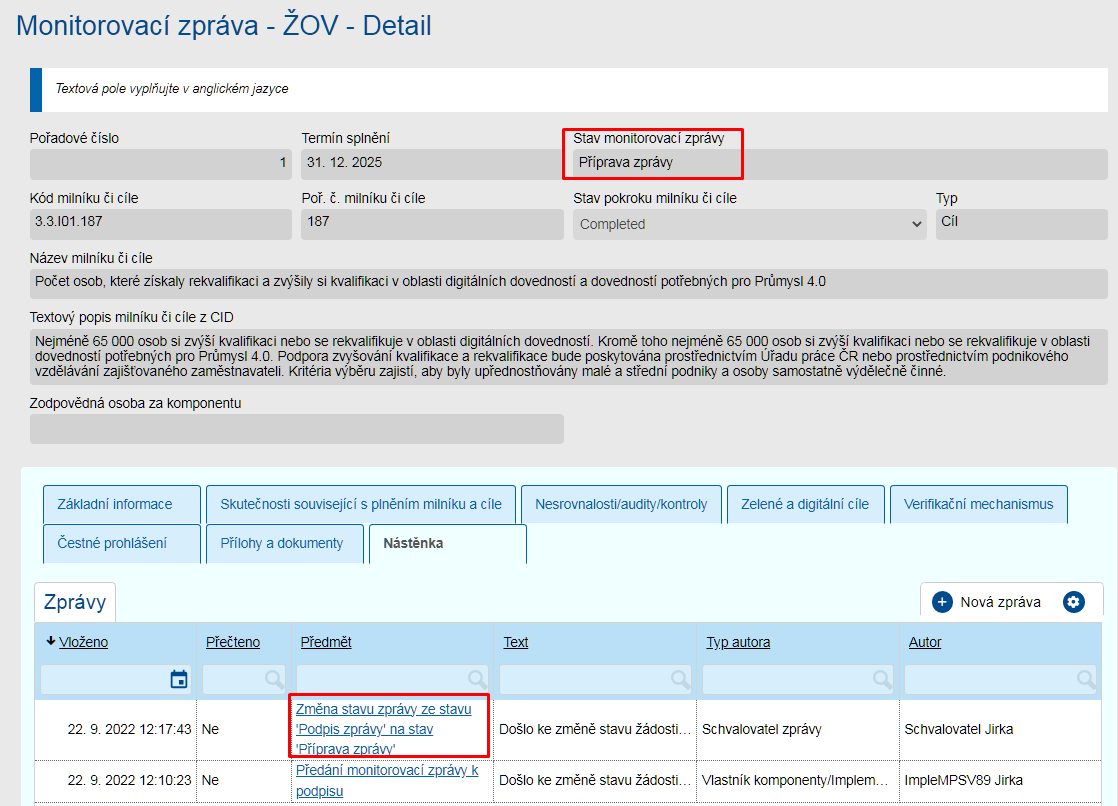The width and height of the screenshot is (1118, 806).
Task: Sort table by Autor column header
Action: tap(924, 642)
